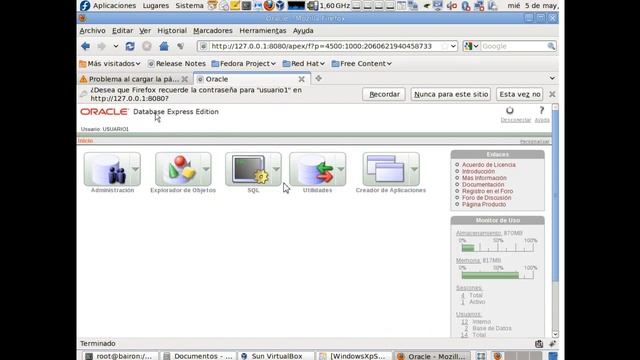640x360 pixels.
Task: Open the Documentación link
Action: 483,184
